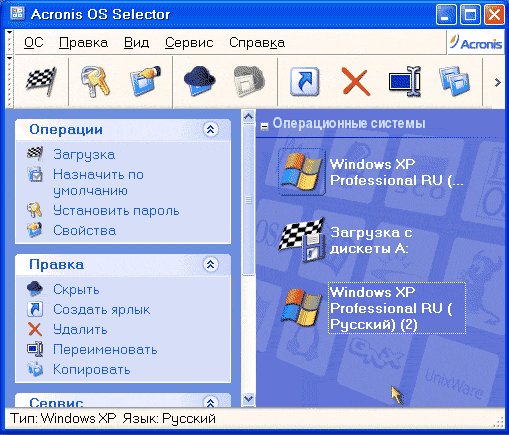Click the sidebar scrollbar thumb
Screen dimensions: 509x435
coord(248,200)
